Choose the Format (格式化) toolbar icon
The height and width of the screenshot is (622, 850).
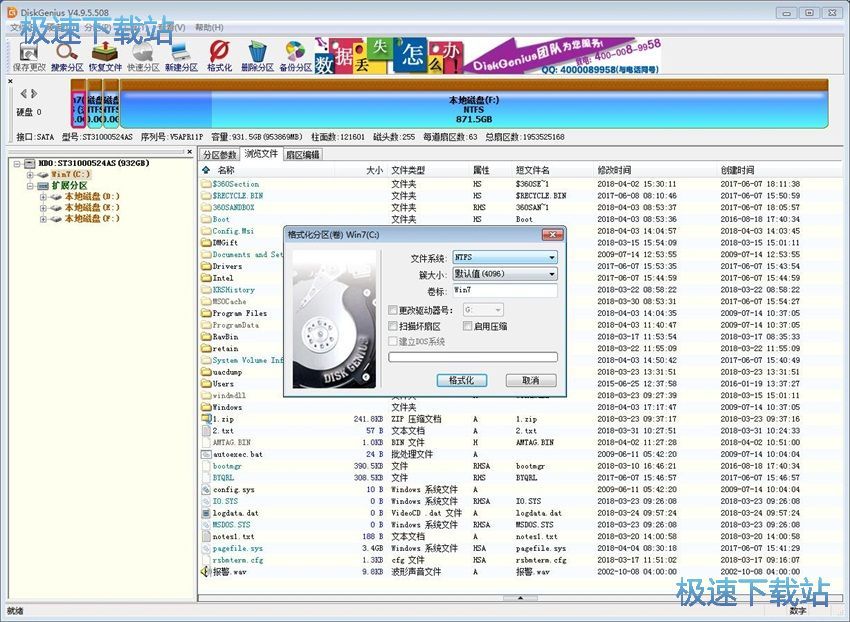tap(219, 57)
